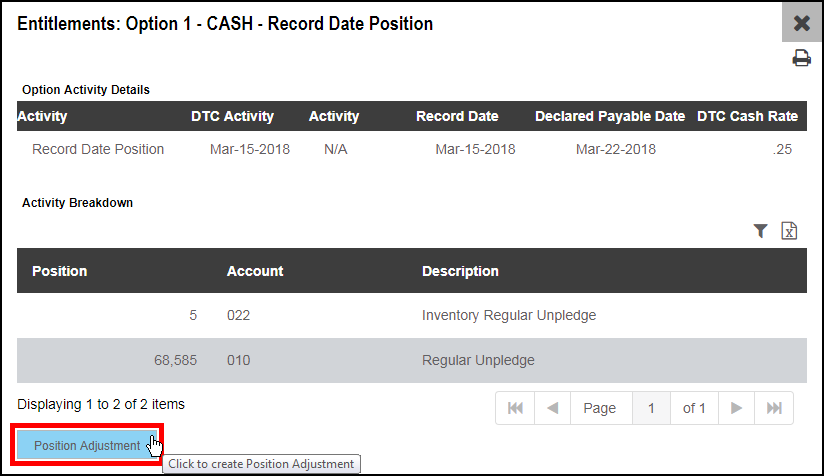This screenshot has height=476, width=824.
Task: Click the DTC Activity column header
Action: pos(232,116)
